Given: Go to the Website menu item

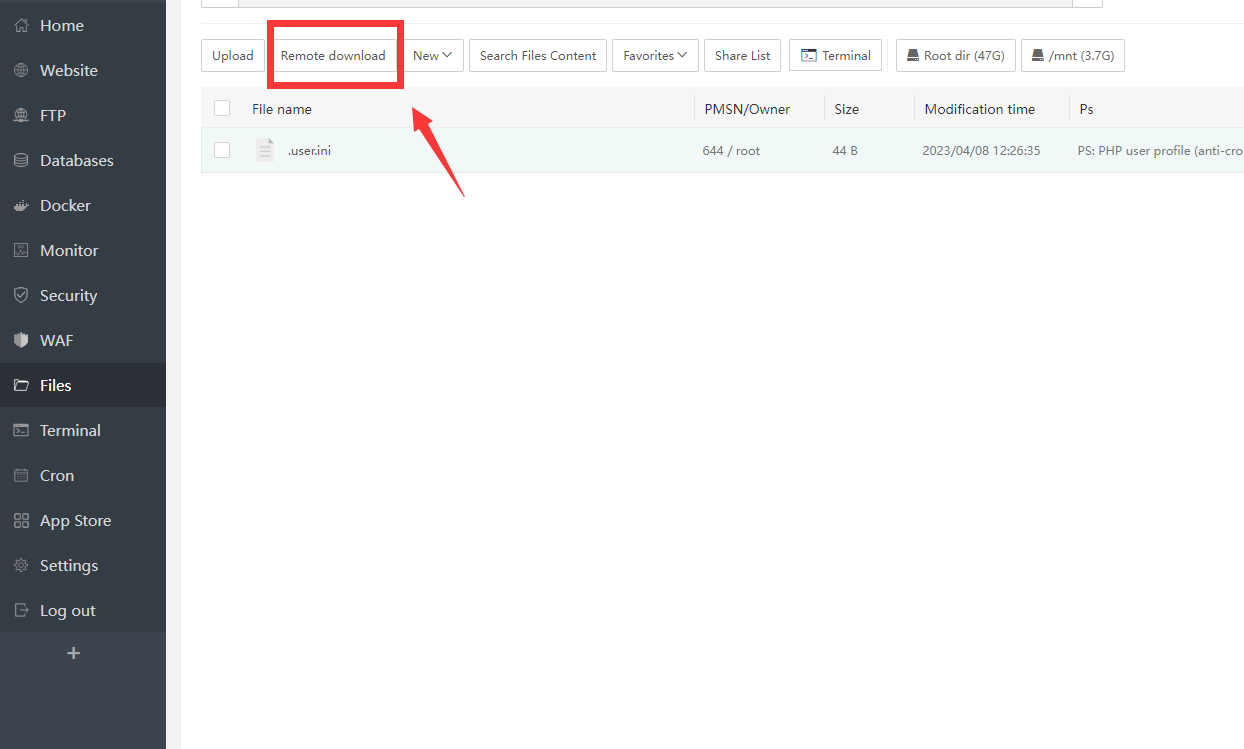Looking at the screenshot, I should pos(68,71).
